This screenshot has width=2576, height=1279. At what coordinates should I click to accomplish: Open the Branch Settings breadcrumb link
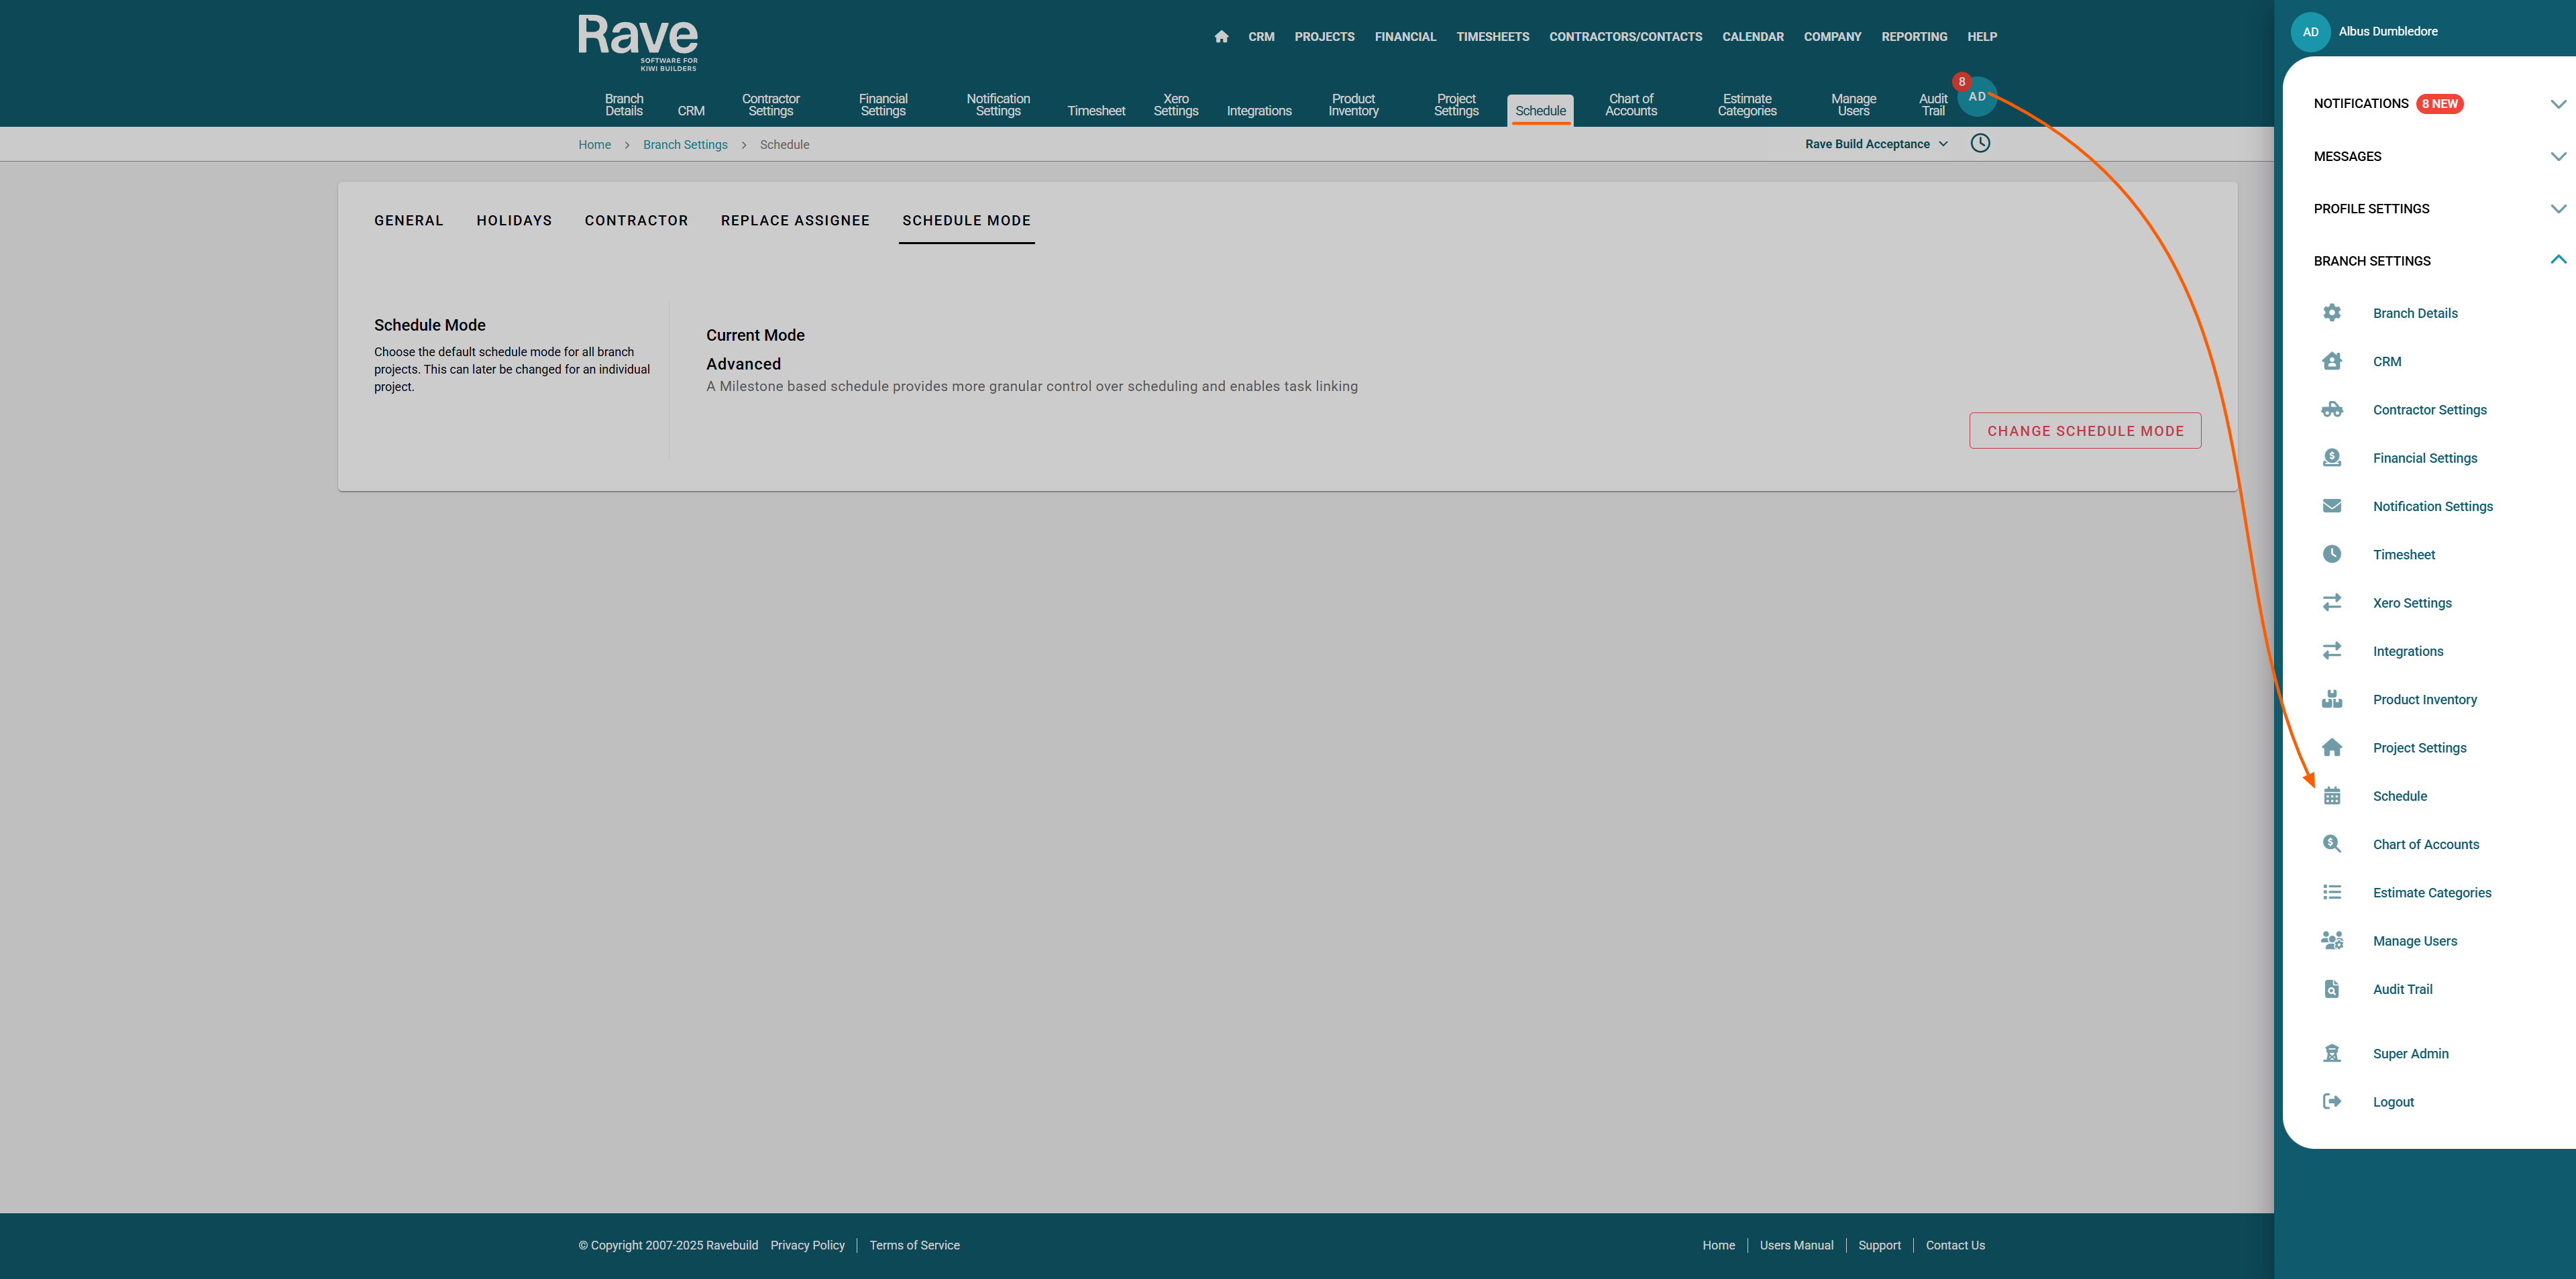click(685, 145)
